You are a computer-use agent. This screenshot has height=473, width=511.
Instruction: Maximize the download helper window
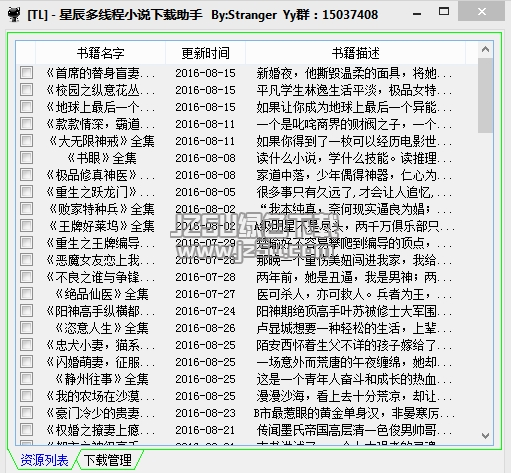(x=444, y=12)
